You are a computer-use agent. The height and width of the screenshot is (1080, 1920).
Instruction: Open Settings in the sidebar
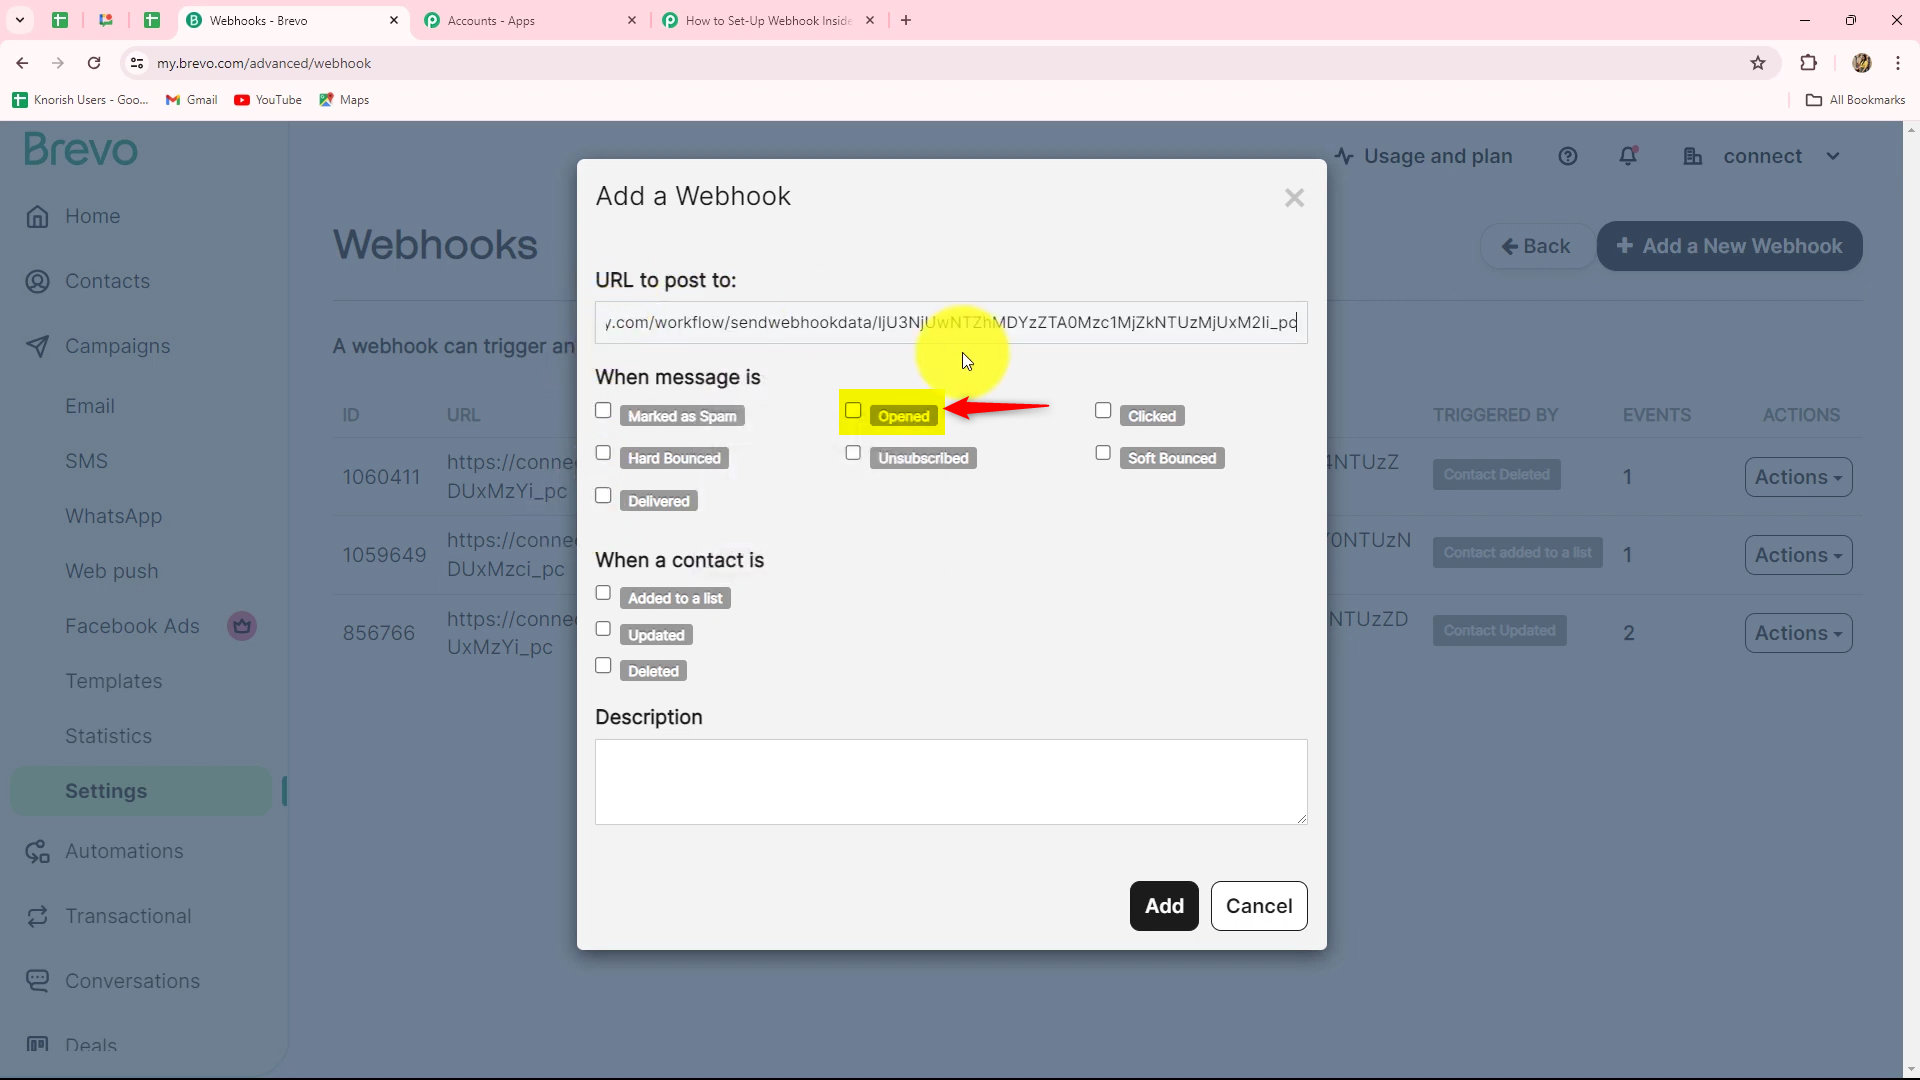[141, 791]
